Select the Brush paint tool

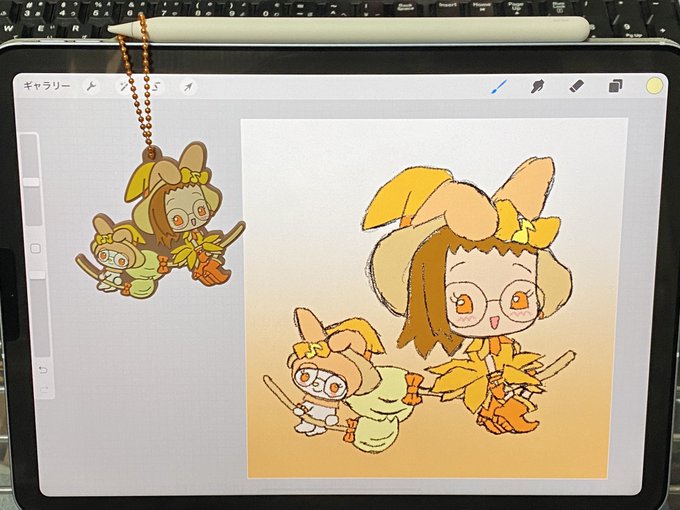tap(499, 86)
